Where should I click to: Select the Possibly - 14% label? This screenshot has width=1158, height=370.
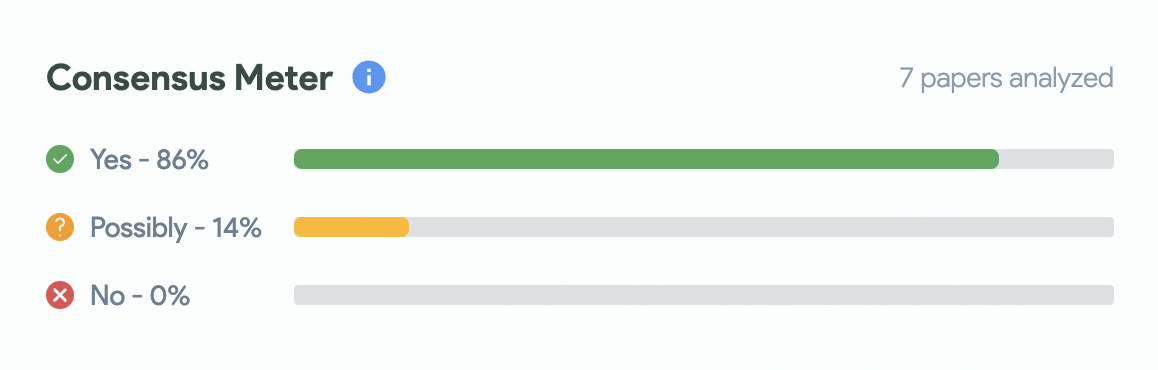176,227
